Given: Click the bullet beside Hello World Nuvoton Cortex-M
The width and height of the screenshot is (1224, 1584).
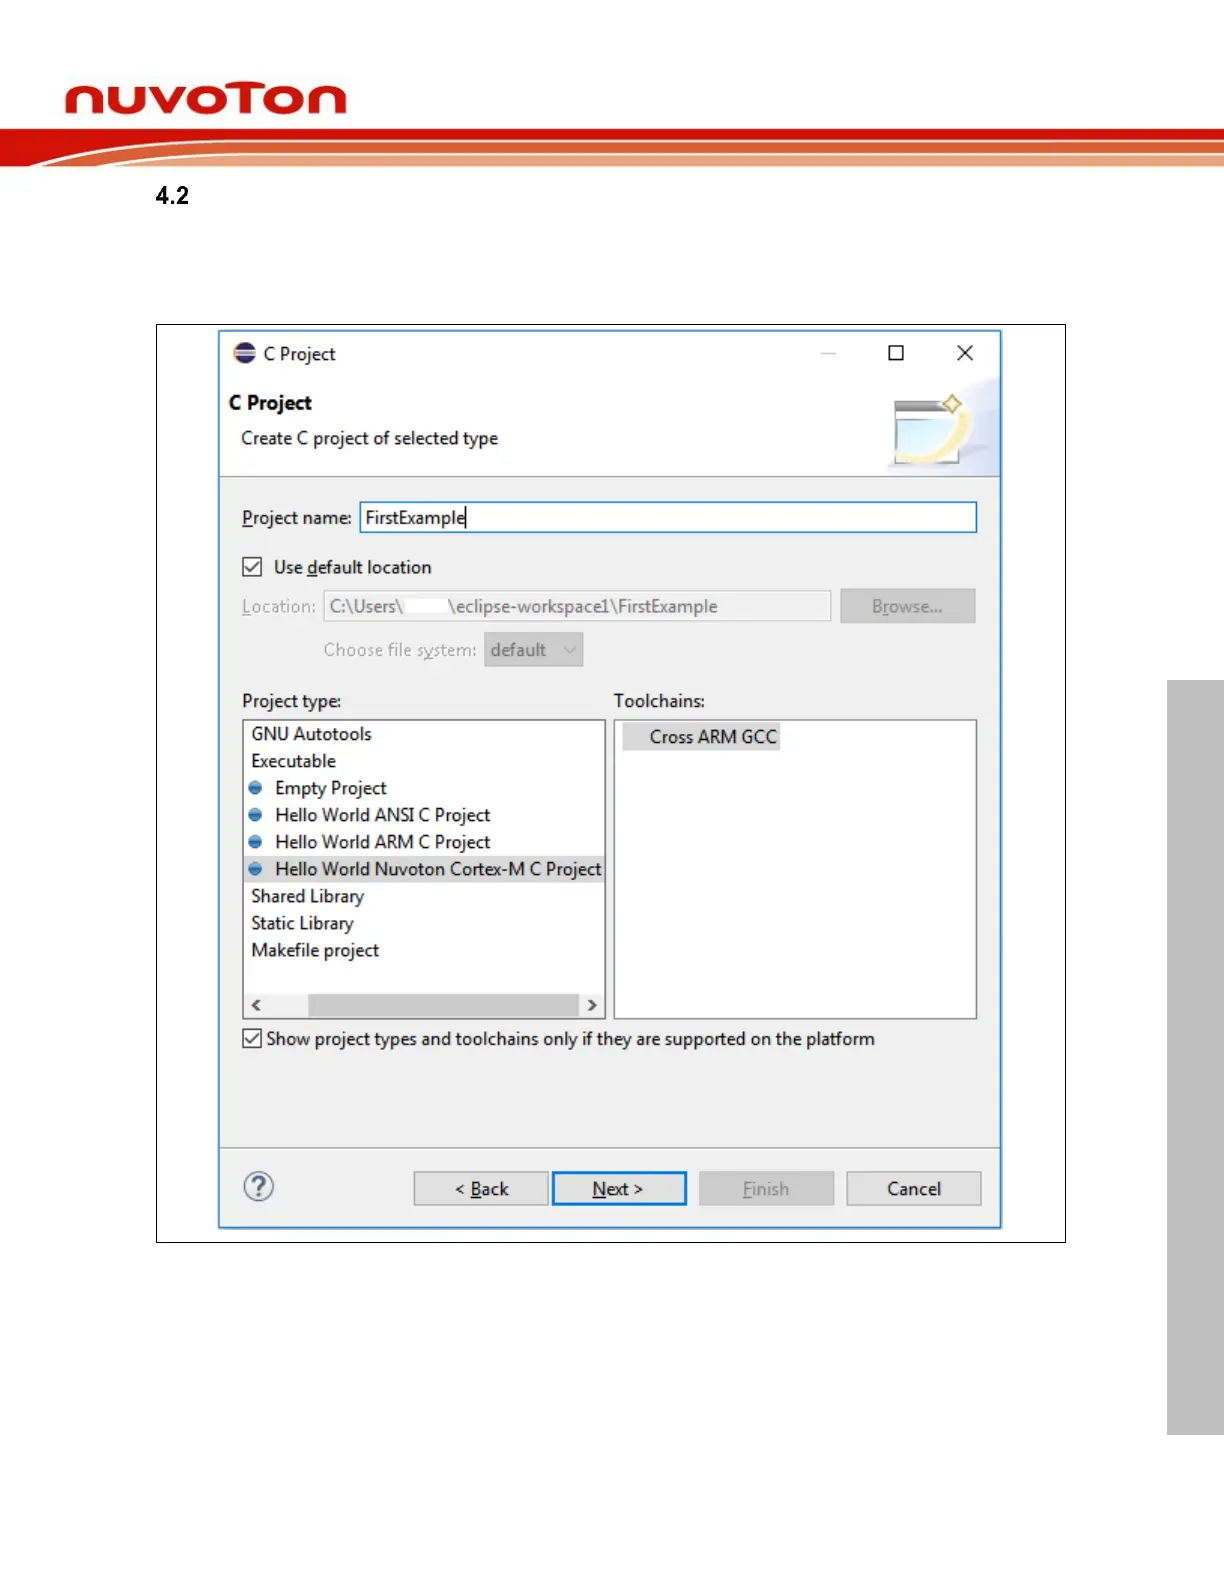Looking at the screenshot, I should click(x=256, y=869).
